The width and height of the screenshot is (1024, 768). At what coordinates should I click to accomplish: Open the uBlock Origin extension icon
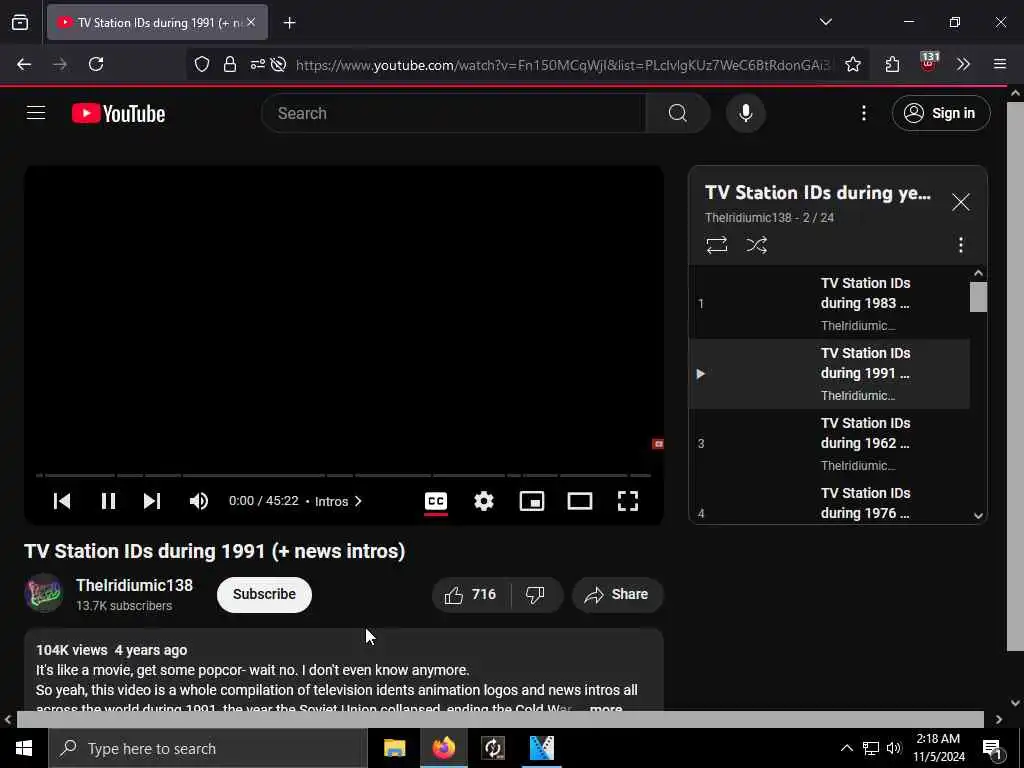(x=928, y=62)
